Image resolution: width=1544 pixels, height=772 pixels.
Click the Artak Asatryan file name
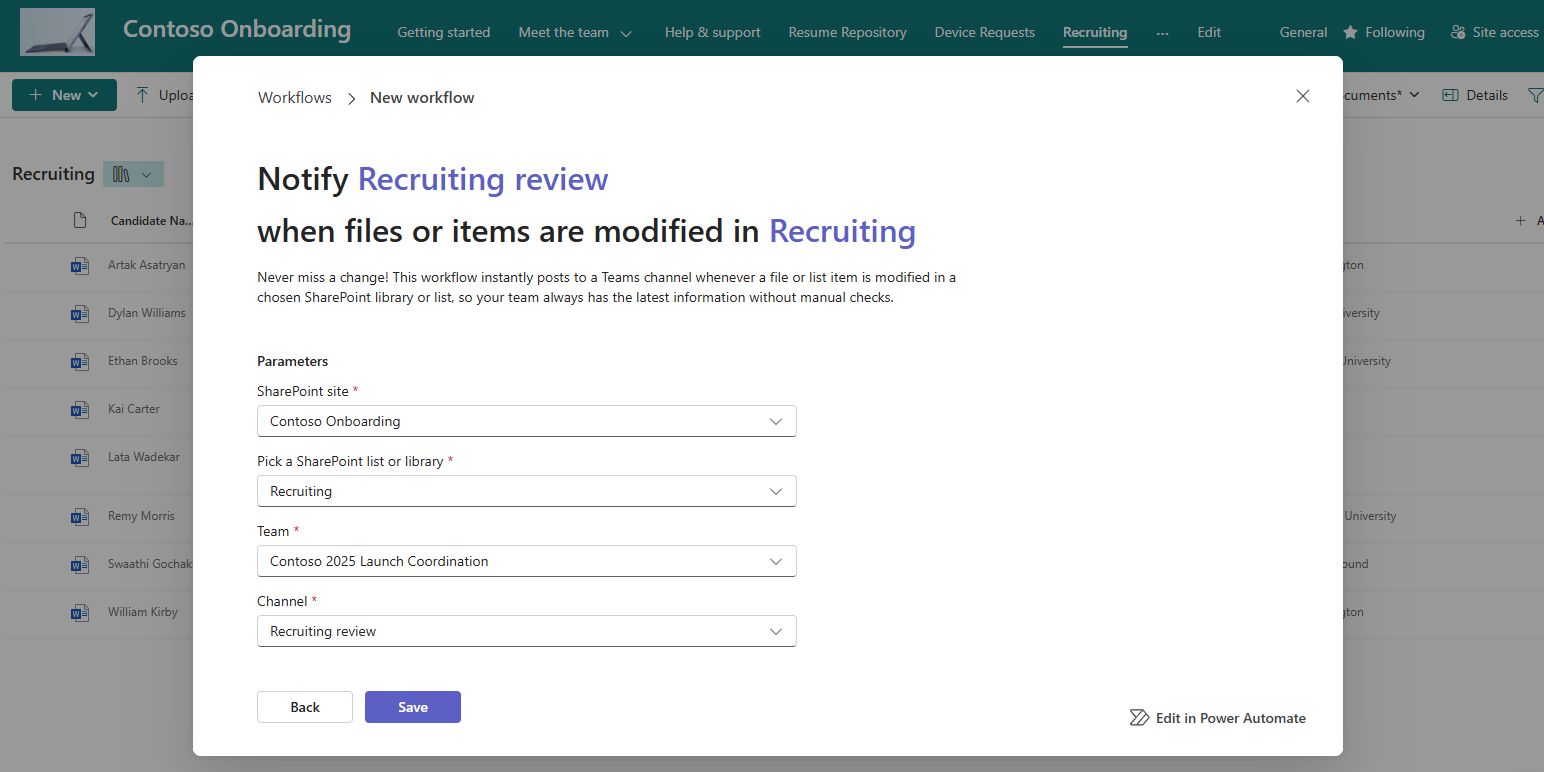pyautogui.click(x=146, y=265)
